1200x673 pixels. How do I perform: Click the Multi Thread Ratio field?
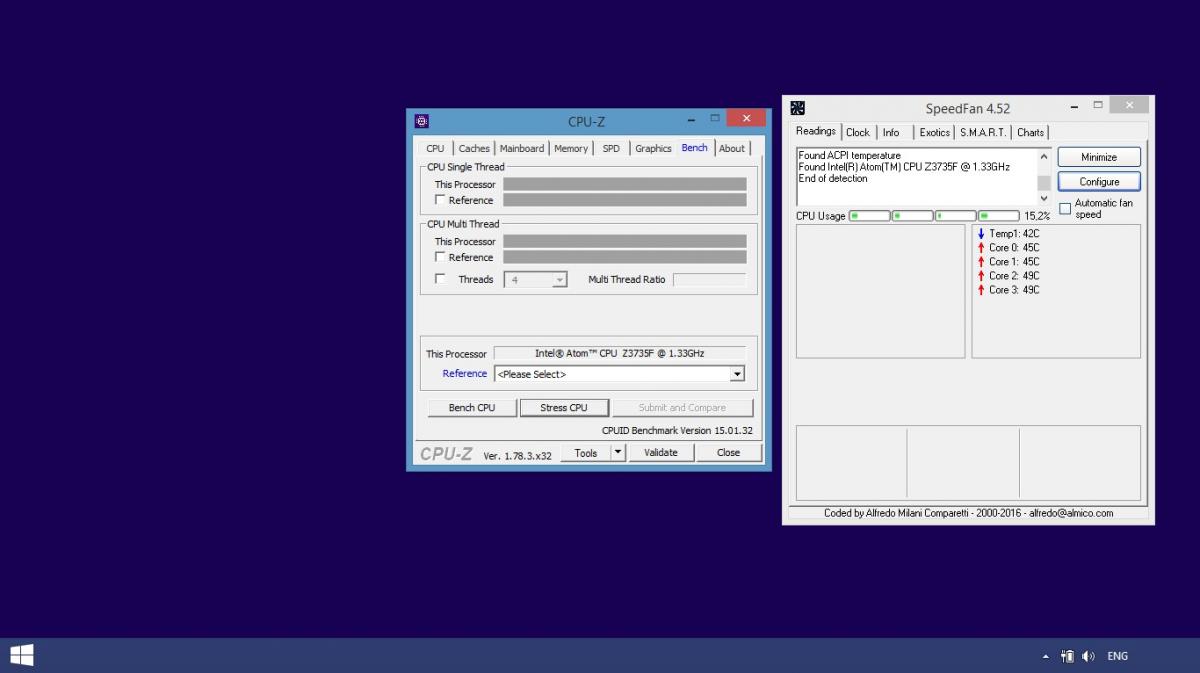coord(709,280)
